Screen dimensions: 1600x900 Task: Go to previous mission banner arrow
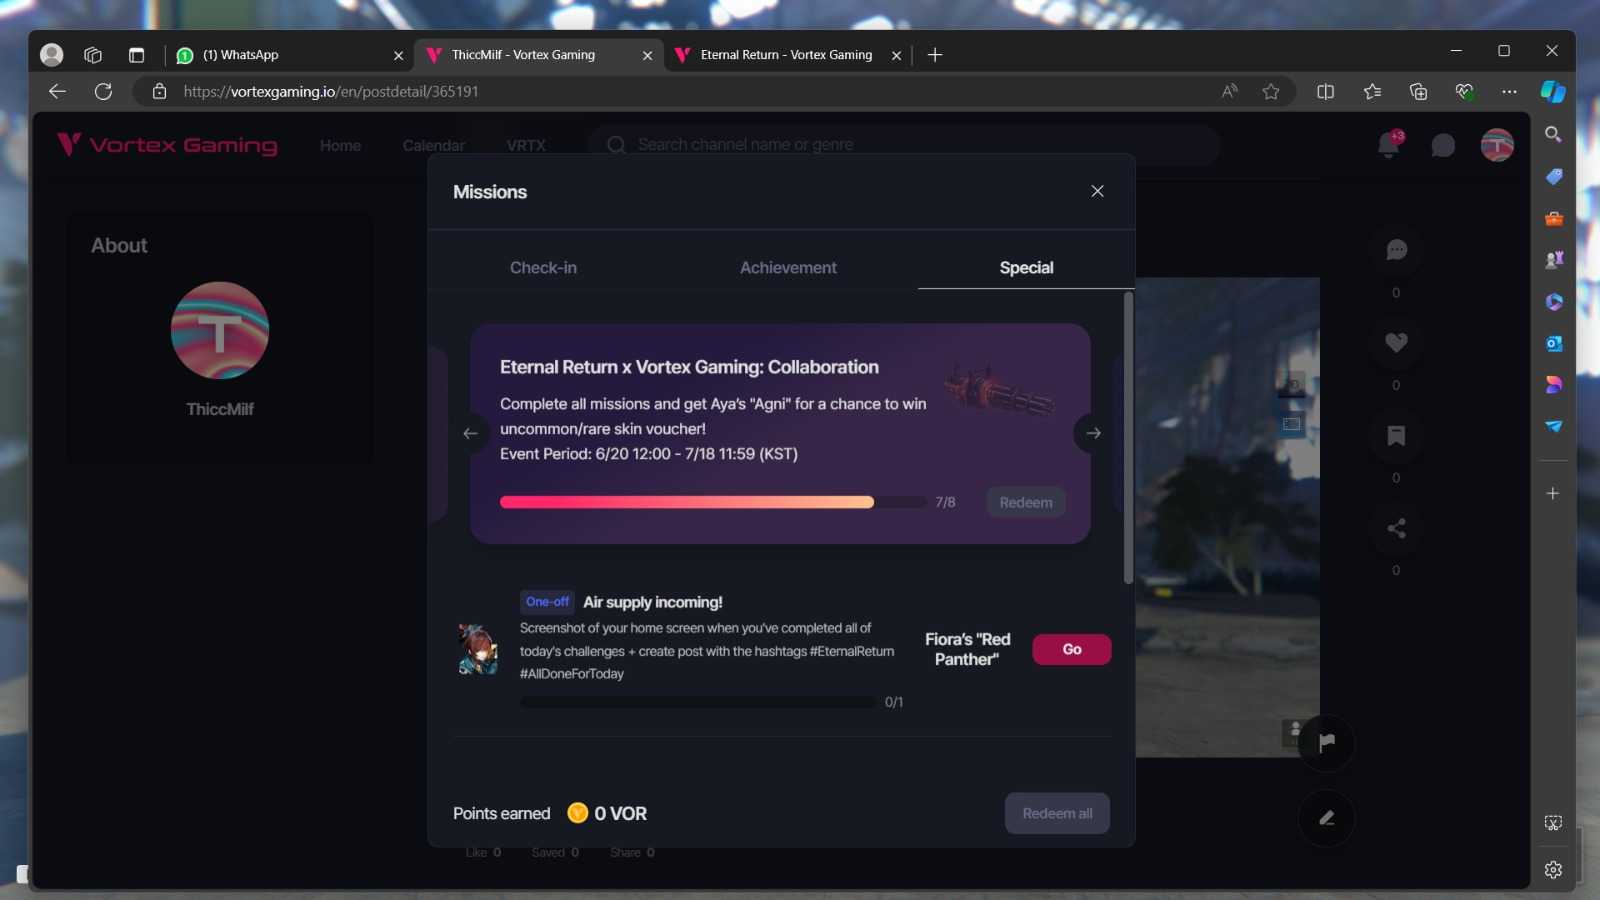tap(470, 433)
